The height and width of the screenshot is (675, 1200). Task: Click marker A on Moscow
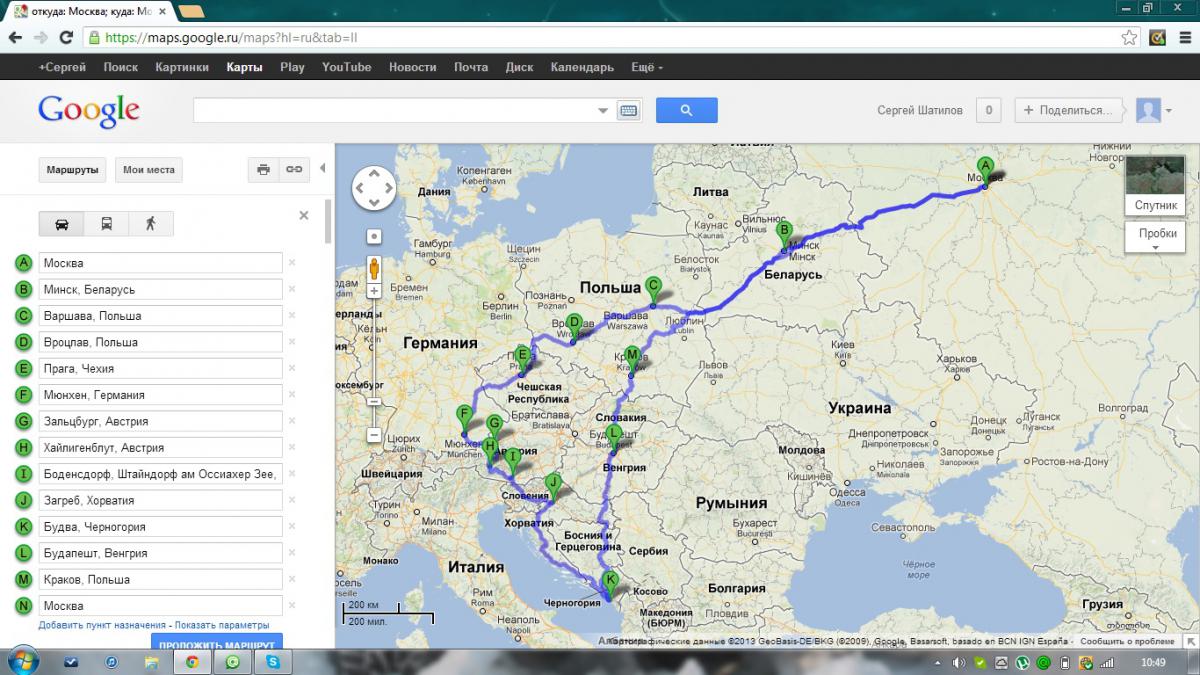pos(985,170)
